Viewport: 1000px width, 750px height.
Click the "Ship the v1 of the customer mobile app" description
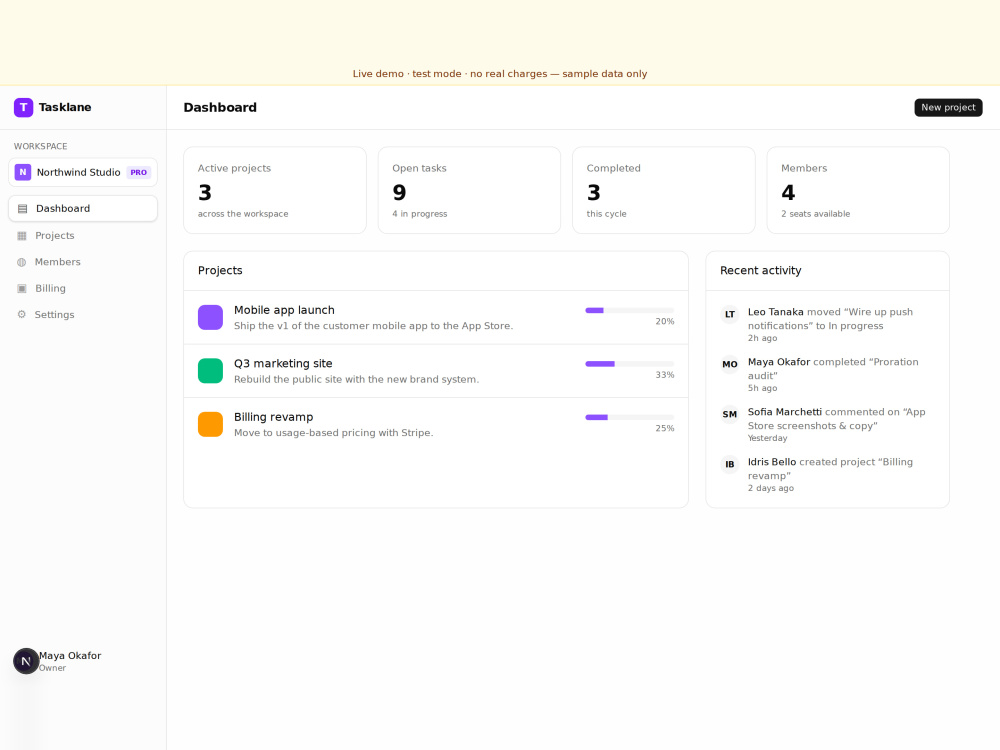point(373,326)
